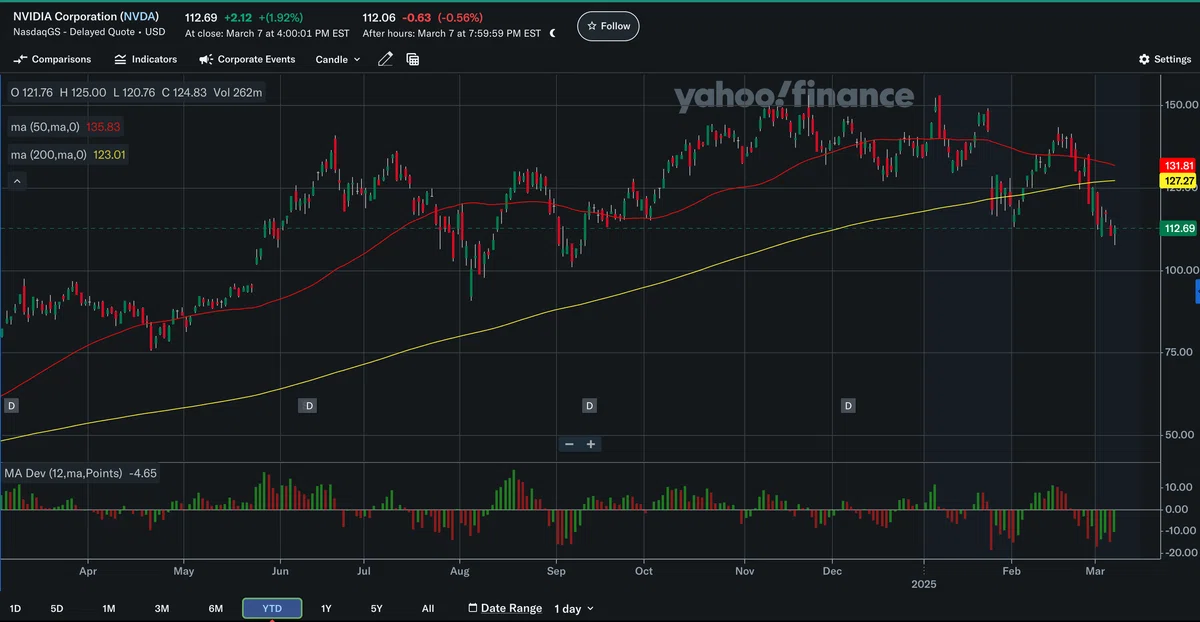Select the 5Y range tab
This screenshot has height=622, width=1200.
tap(376, 608)
